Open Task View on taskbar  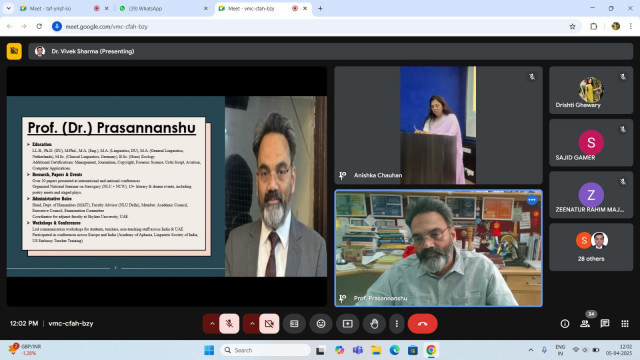pos(320,350)
